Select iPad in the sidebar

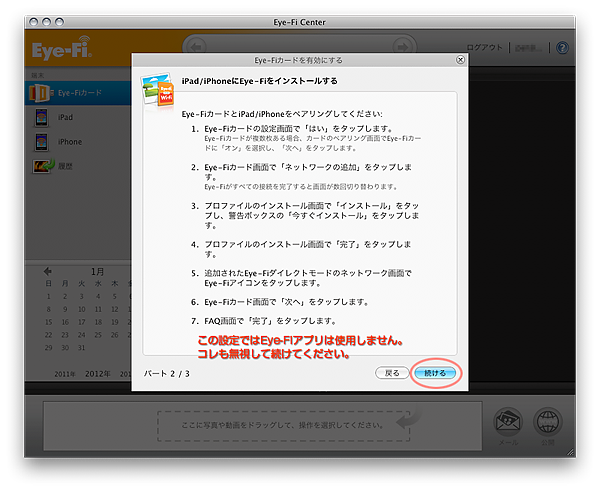coord(78,117)
